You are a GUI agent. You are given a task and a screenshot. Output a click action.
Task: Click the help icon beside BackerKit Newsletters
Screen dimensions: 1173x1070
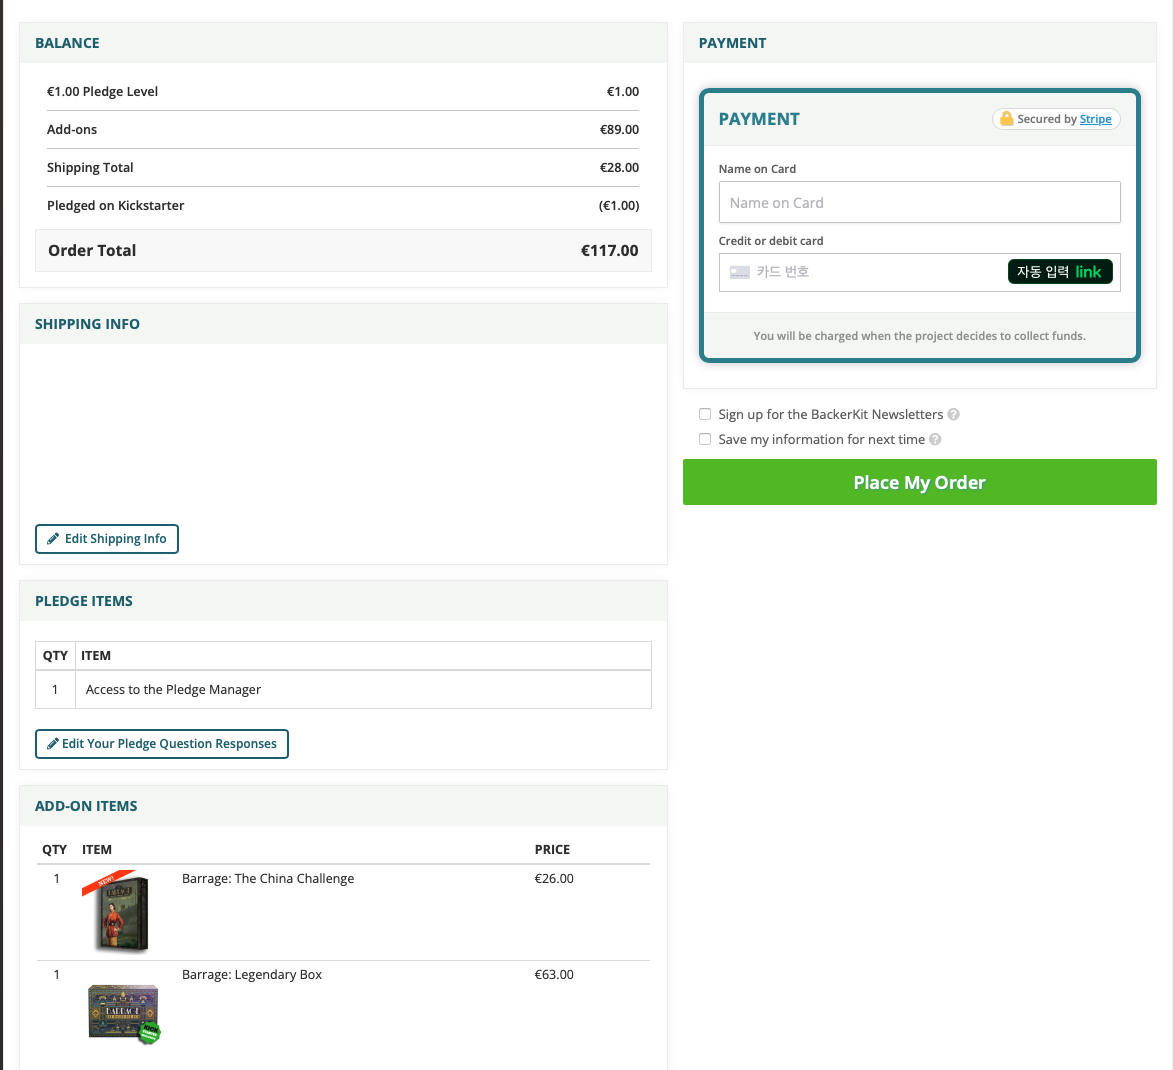953,415
